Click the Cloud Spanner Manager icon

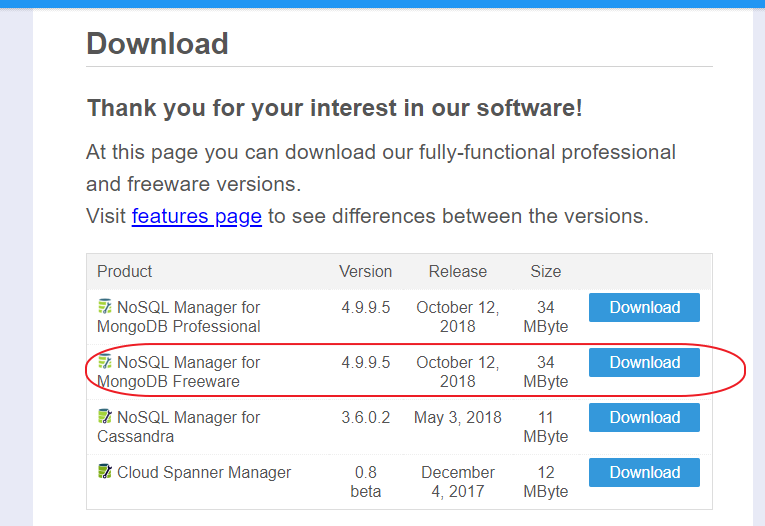coord(104,472)
